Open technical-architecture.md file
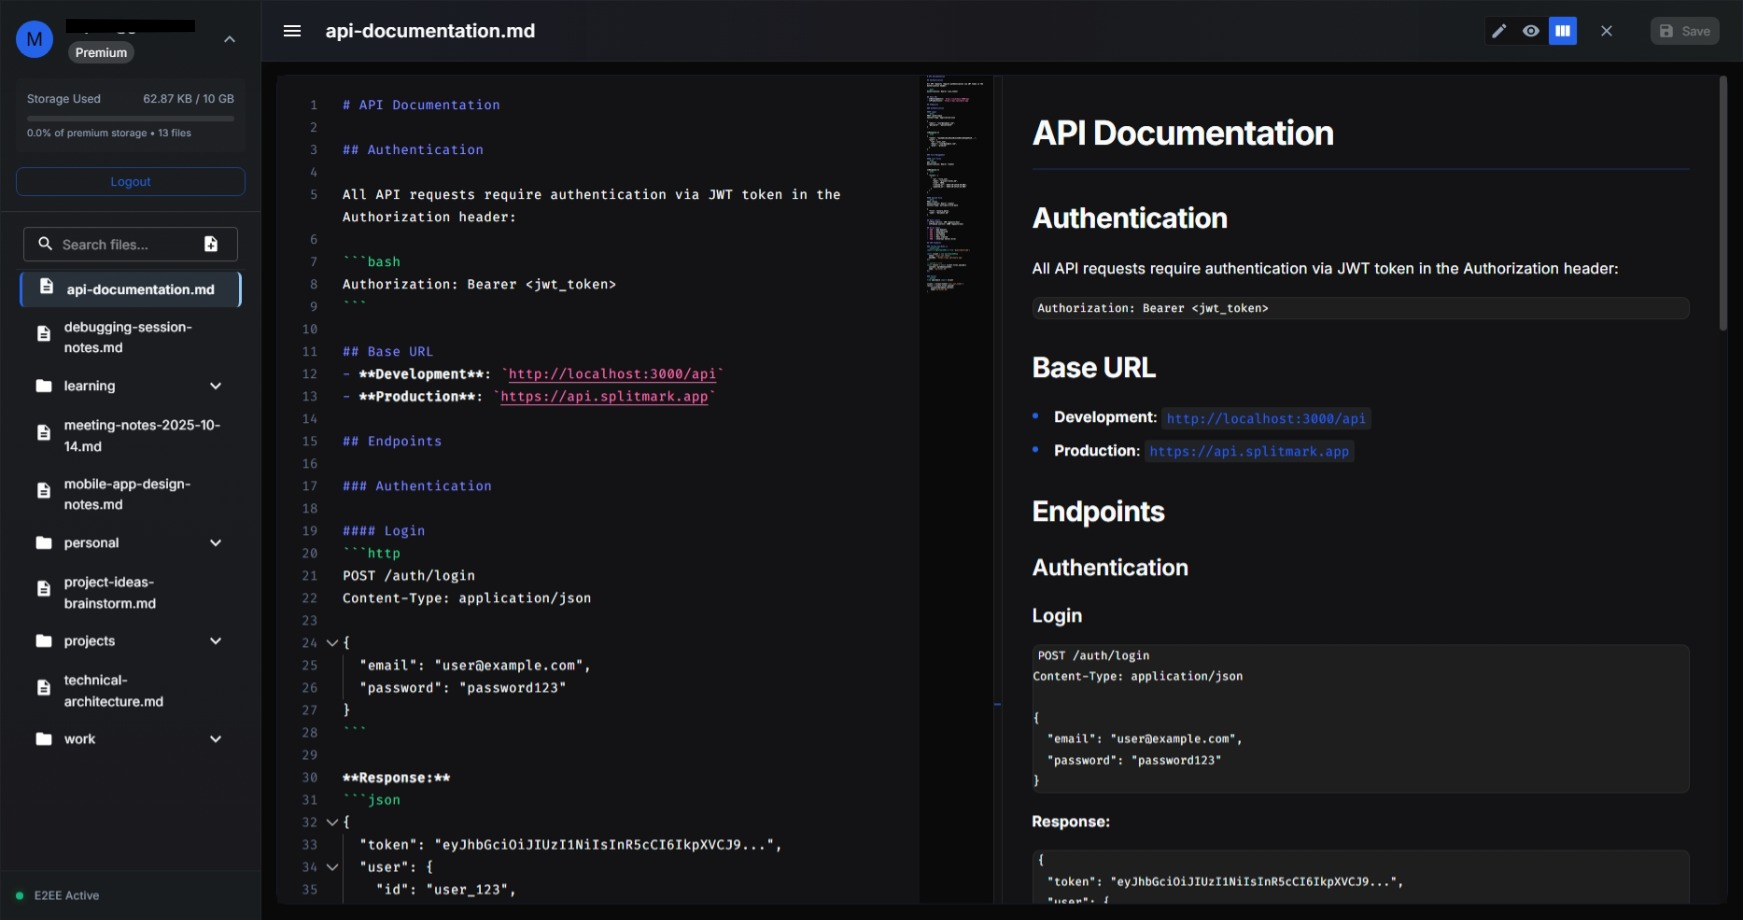 [113, 690]
